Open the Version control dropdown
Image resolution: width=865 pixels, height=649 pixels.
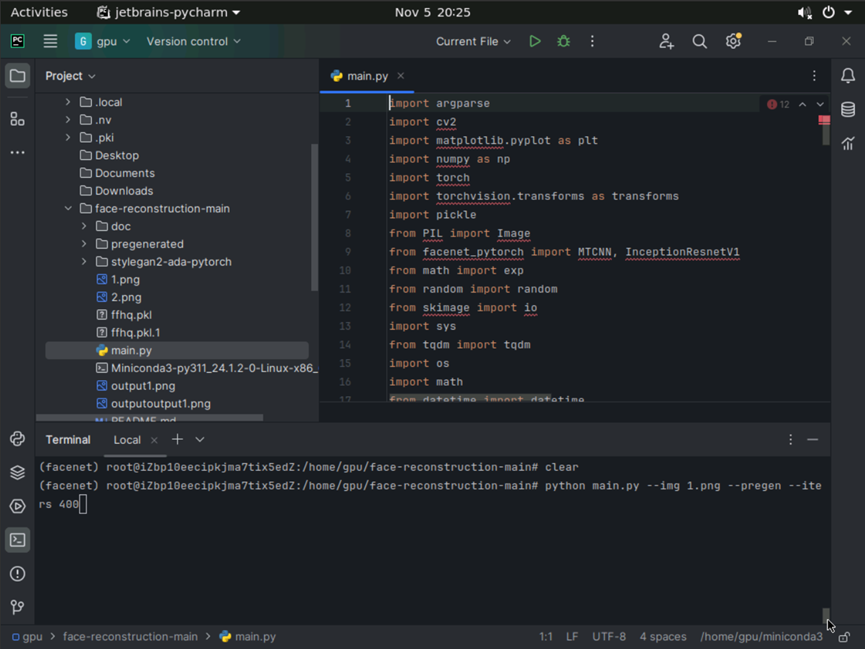tap(193, 42)
